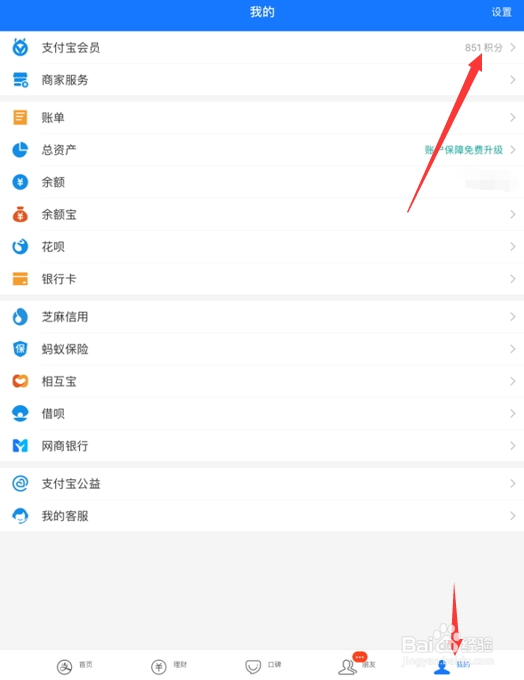The height and width of the screenshot is (680, 524).
Task: Tap the 相互宝 heart icon
Action: pos(20,381)
